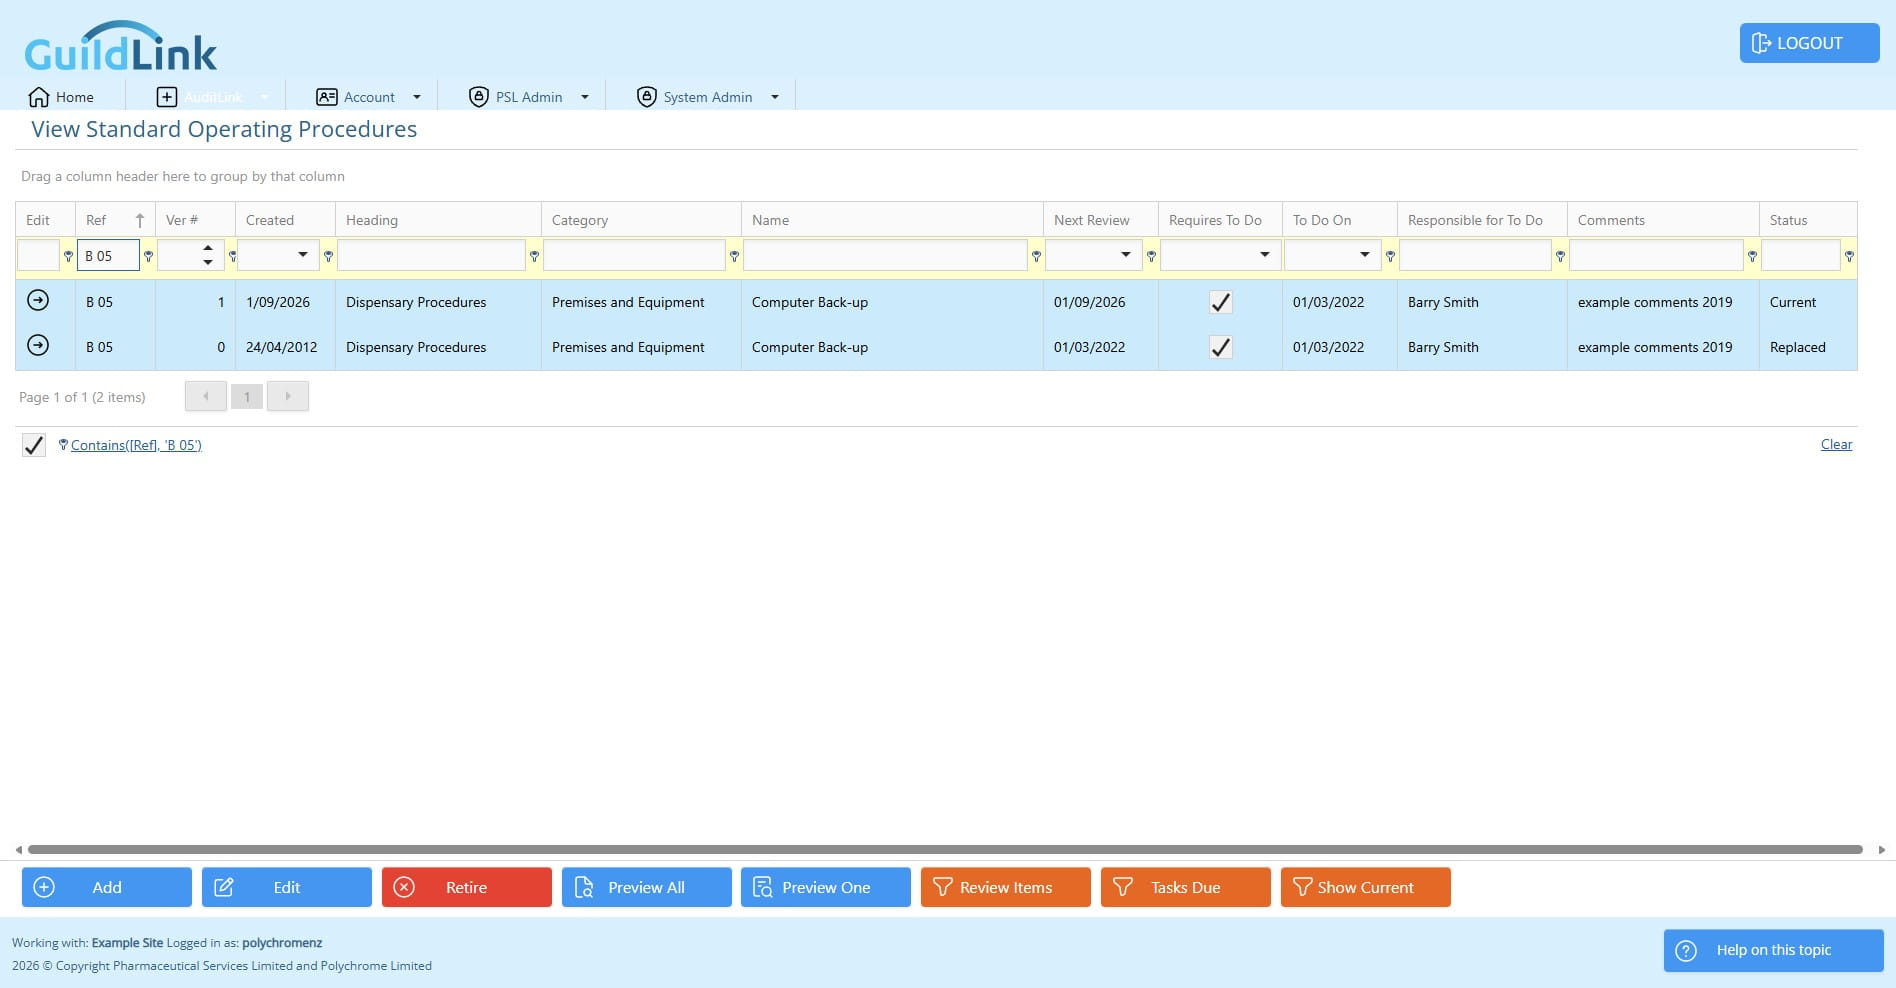Viewport: 1896px width, 988px height.
Task: Open the Requires To Do filter dropdown
Action: [1264, 255]
